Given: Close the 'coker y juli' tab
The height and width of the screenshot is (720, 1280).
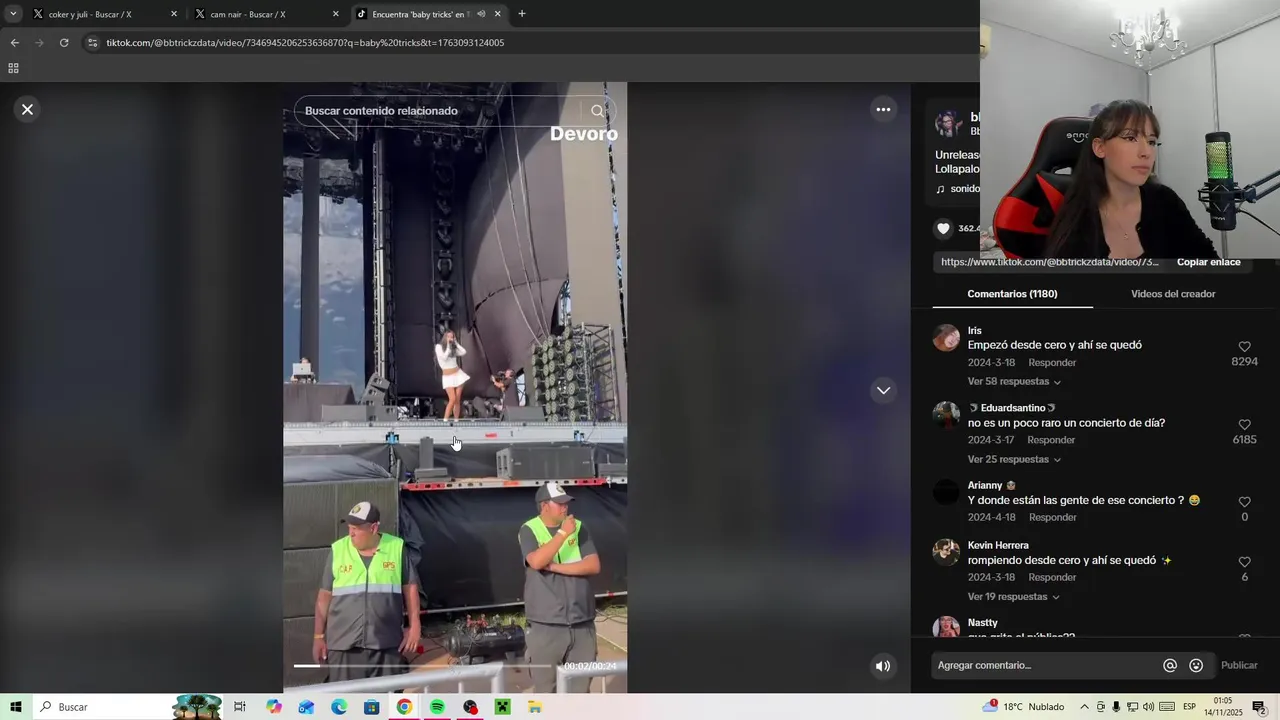Looking at the screenshot, I should [x=174, y=14].
